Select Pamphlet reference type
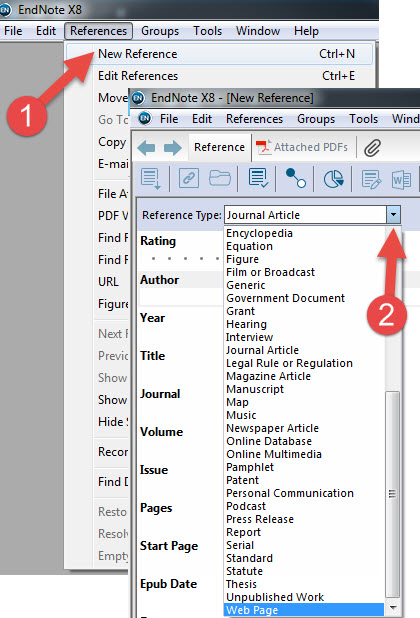420x618 pixels. 250,467
